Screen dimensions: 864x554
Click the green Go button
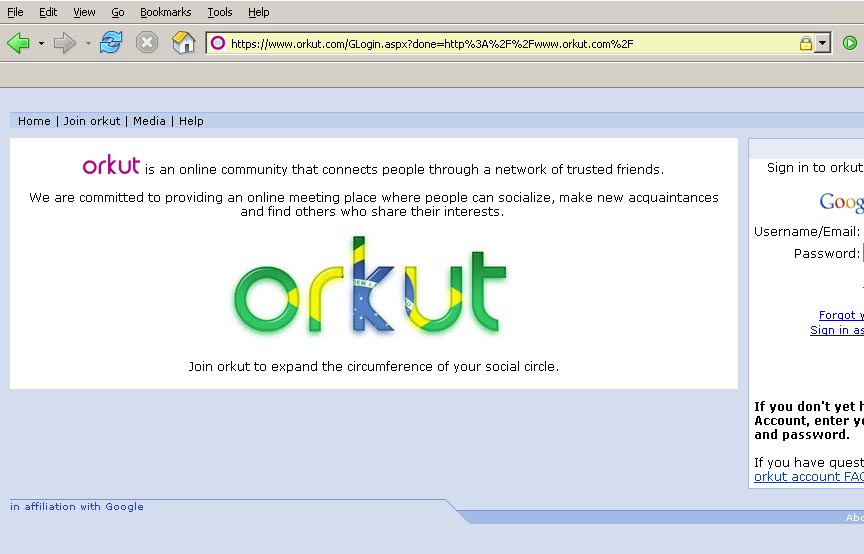click(850, 43)
